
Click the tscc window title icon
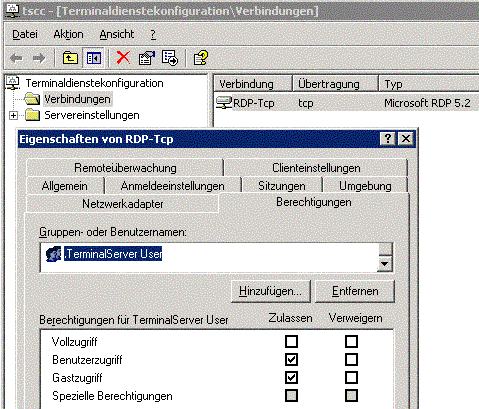(12, 11)
